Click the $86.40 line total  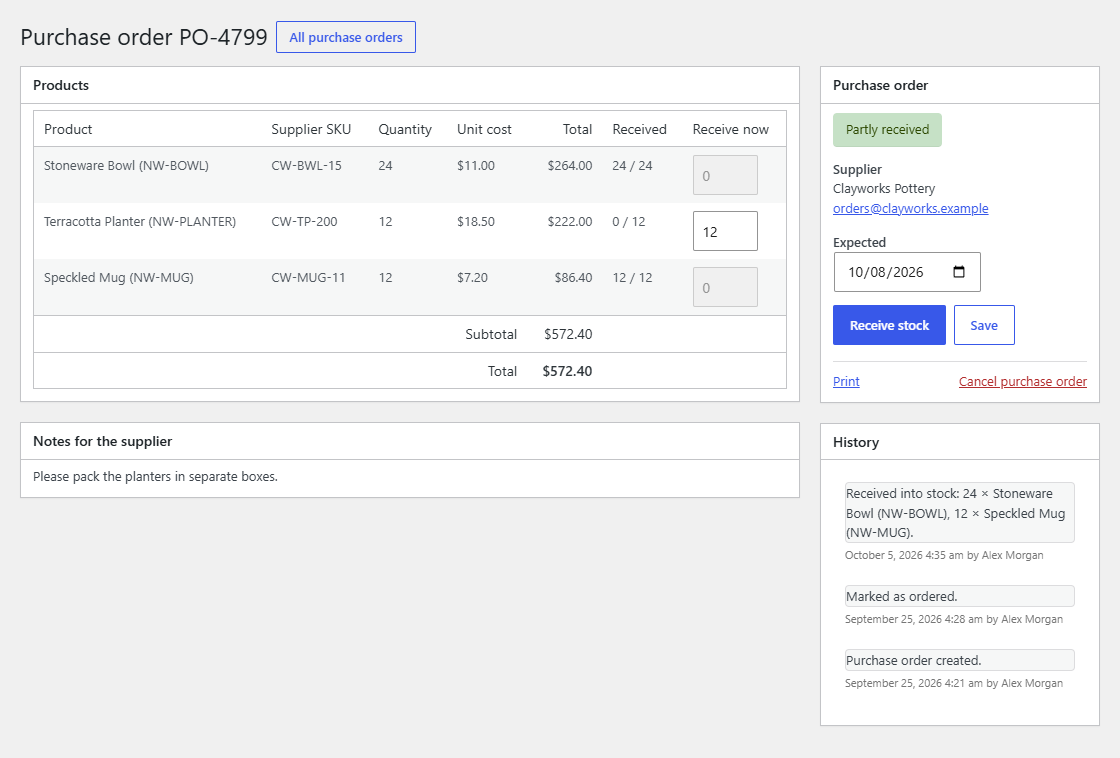[574, 278]
